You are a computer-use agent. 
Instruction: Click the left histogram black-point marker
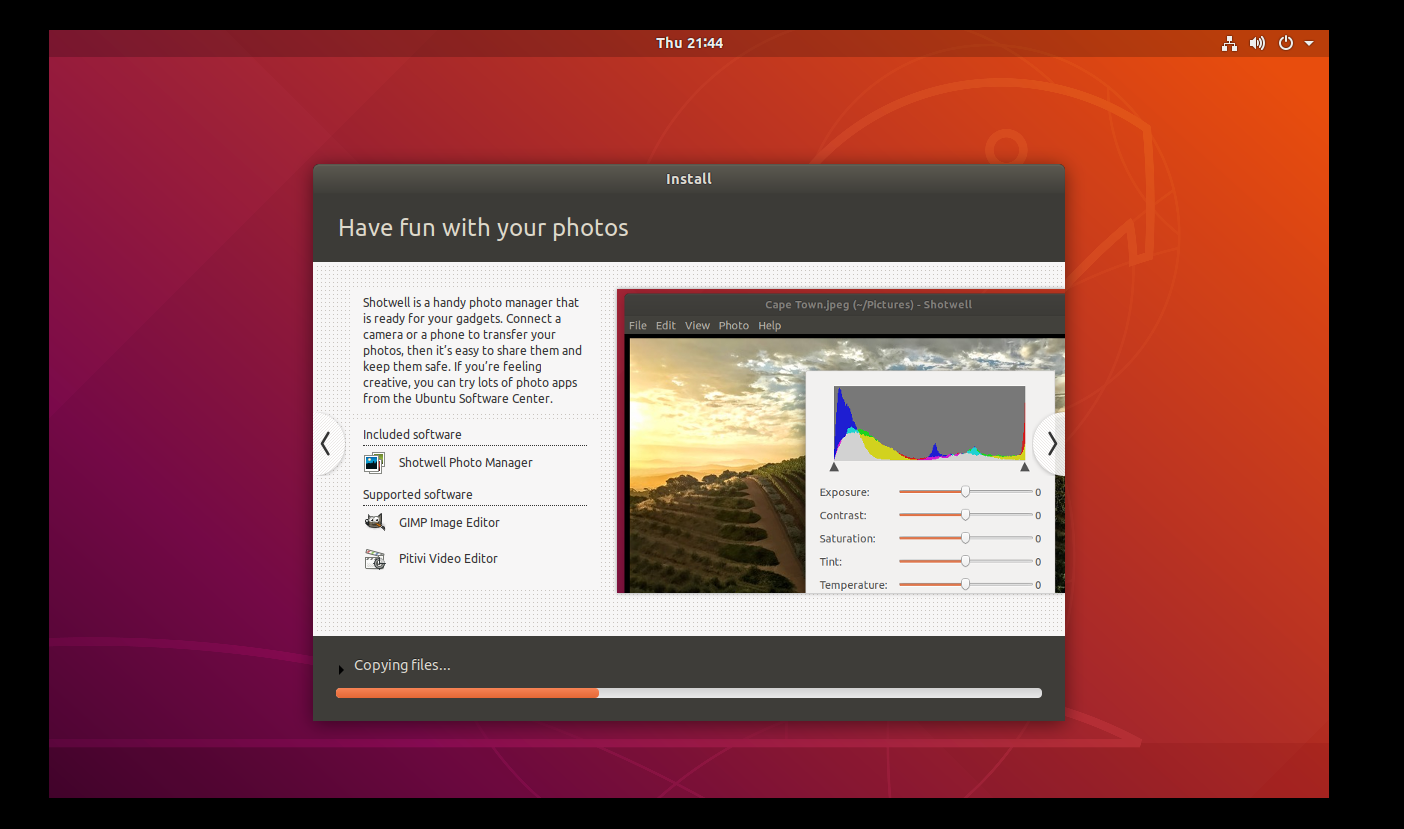835,467
